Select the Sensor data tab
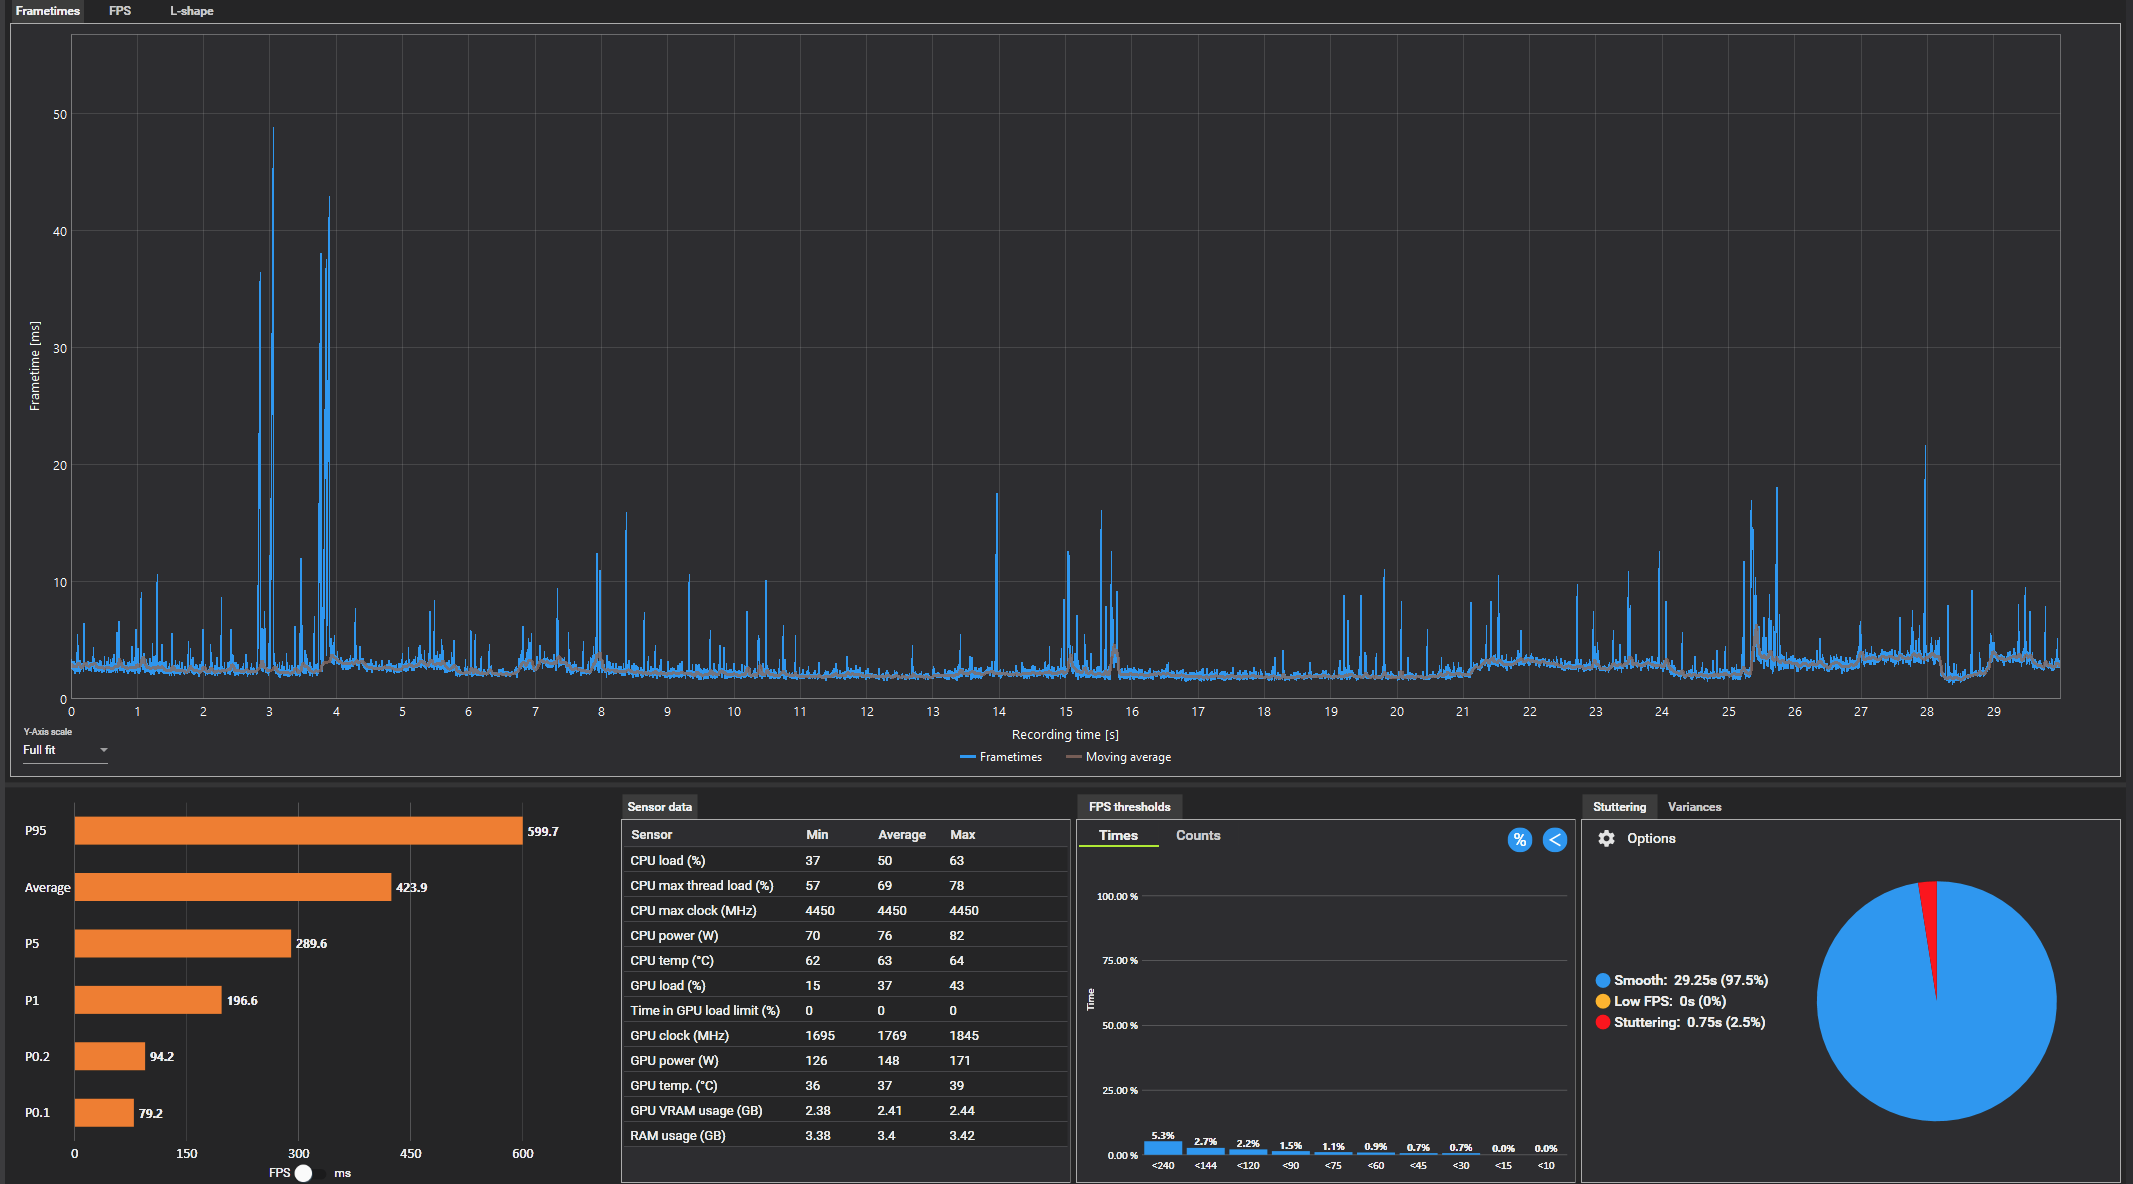 659,806
